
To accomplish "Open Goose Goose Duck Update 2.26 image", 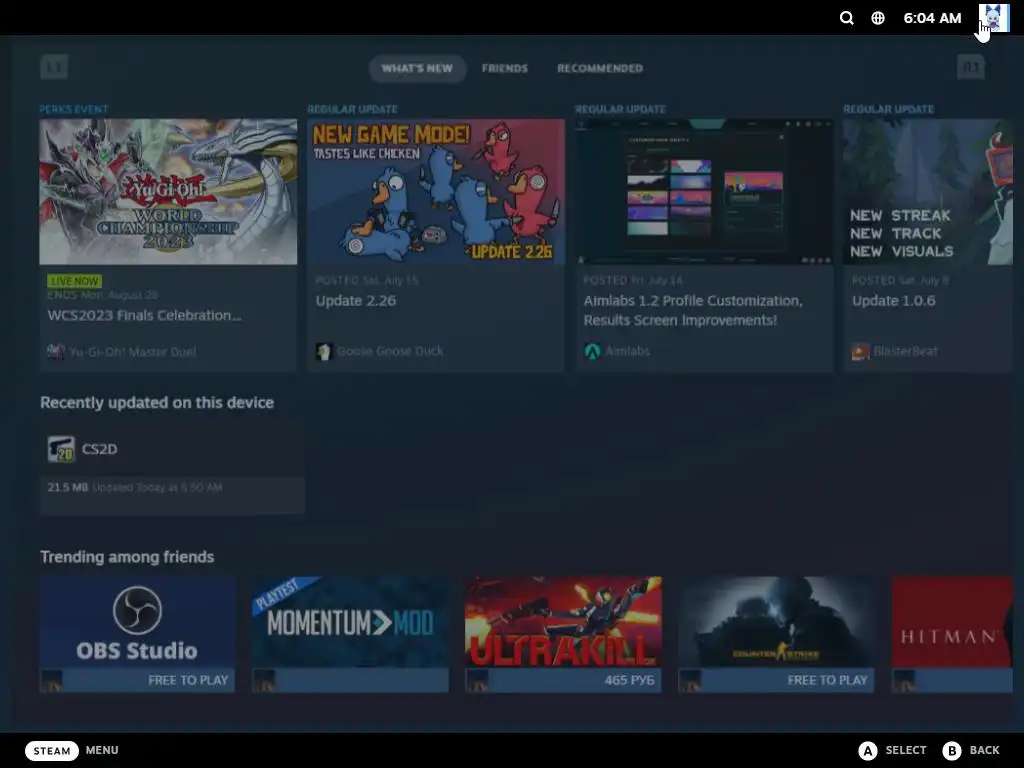I will pos(436,191).
